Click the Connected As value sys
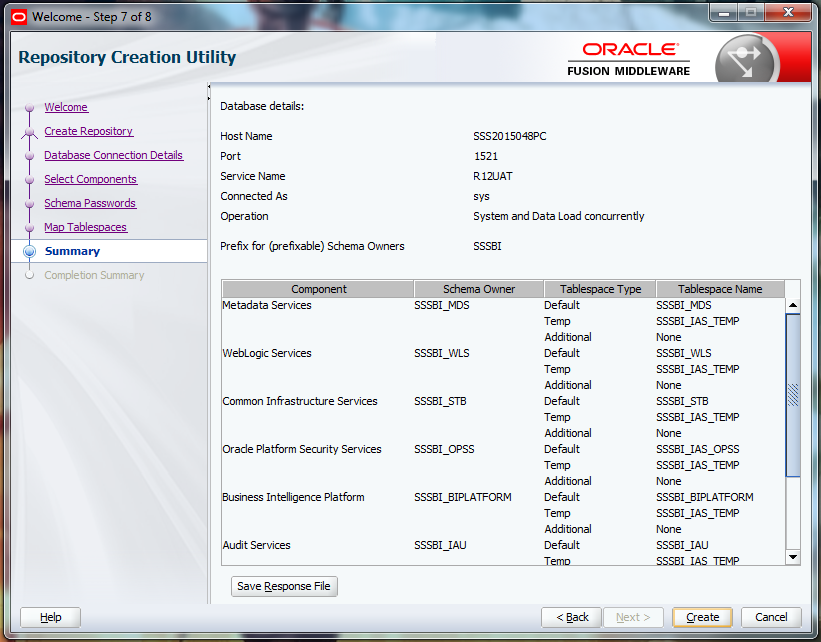 [x=481, y=196]
